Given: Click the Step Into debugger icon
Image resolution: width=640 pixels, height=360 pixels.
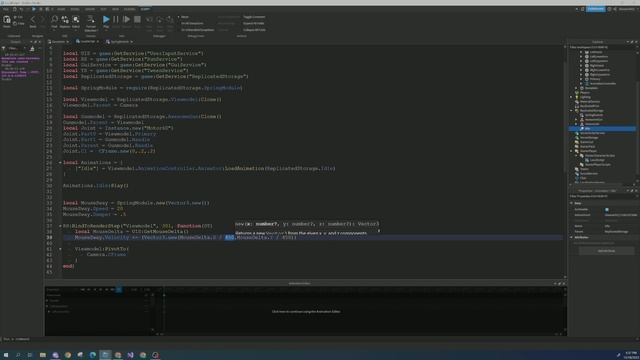Looking at the screenshot, I should click(149, 20).
